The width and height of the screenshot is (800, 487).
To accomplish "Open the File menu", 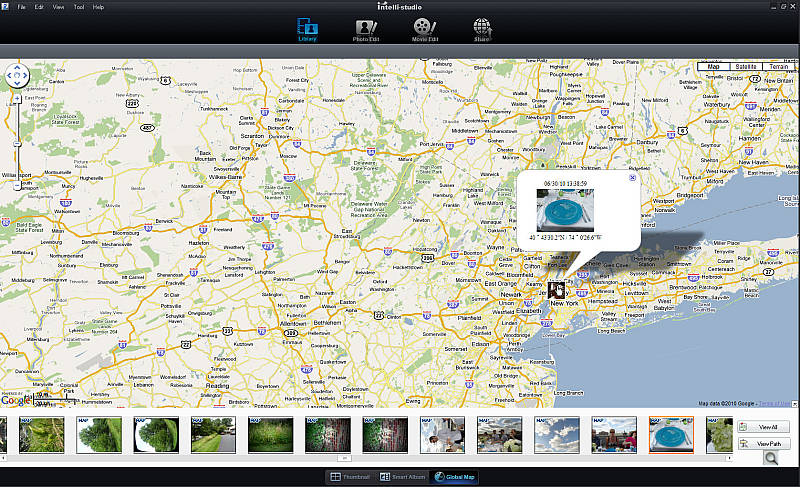I will pos(22,7).
